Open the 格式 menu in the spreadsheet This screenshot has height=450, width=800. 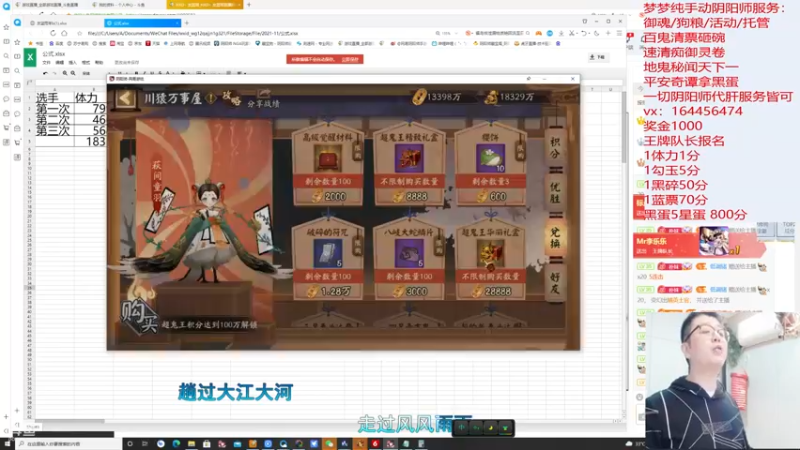tap(86, 62)
